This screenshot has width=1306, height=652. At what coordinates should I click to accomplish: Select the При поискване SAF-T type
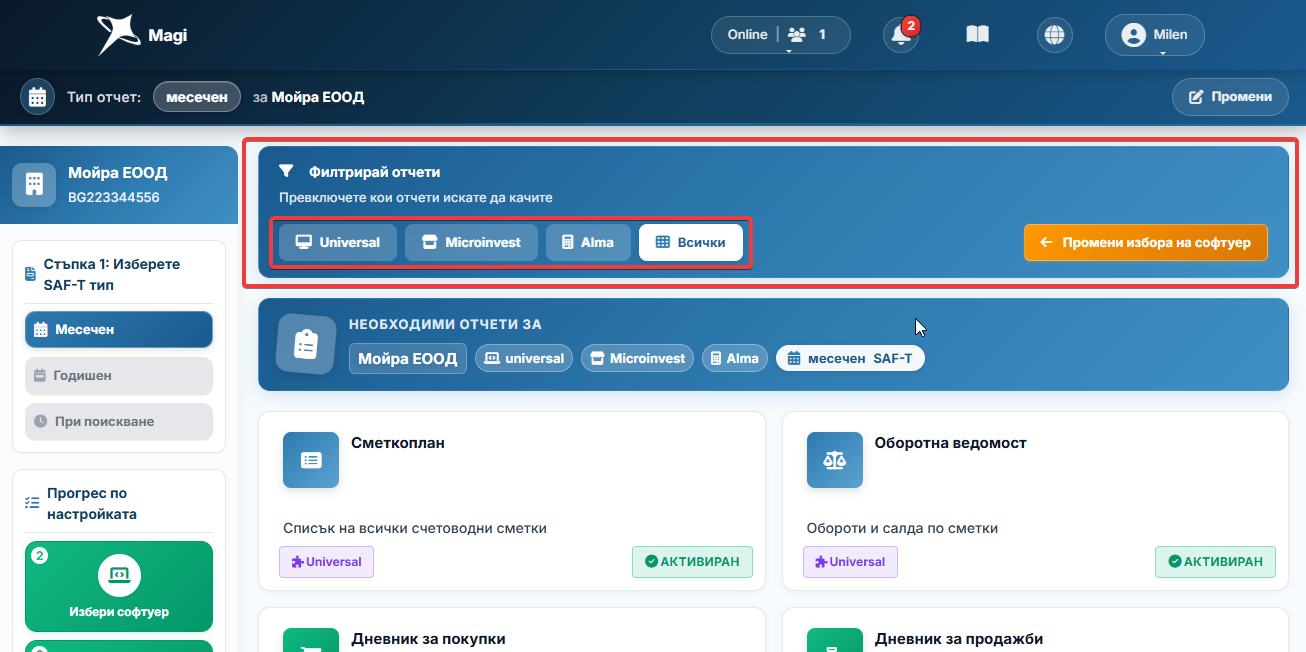pos(119,421)
